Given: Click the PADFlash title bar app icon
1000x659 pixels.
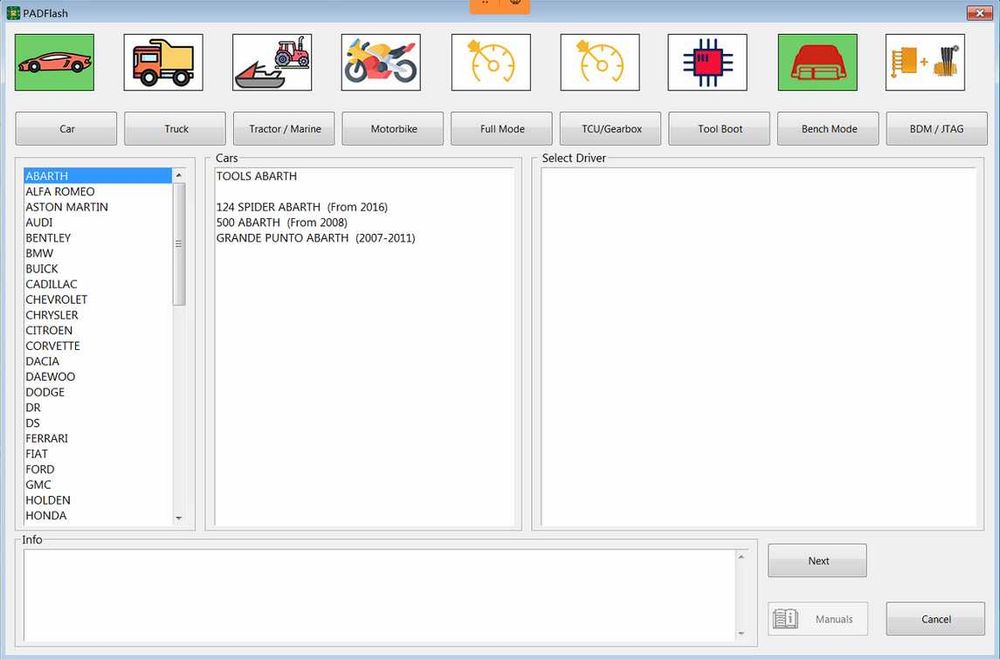Looking at the screenshot, I should click(x=13, y=13).
